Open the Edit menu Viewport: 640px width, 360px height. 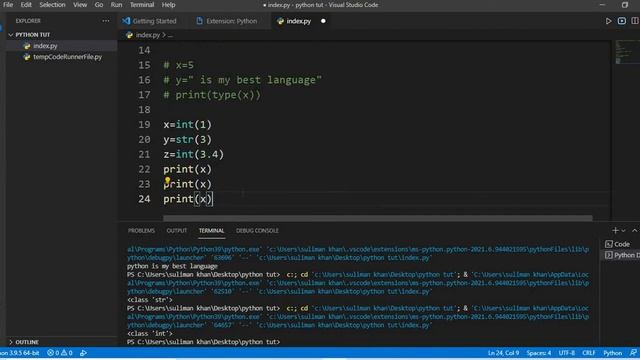pyautogui.click(x=26, y=5)
